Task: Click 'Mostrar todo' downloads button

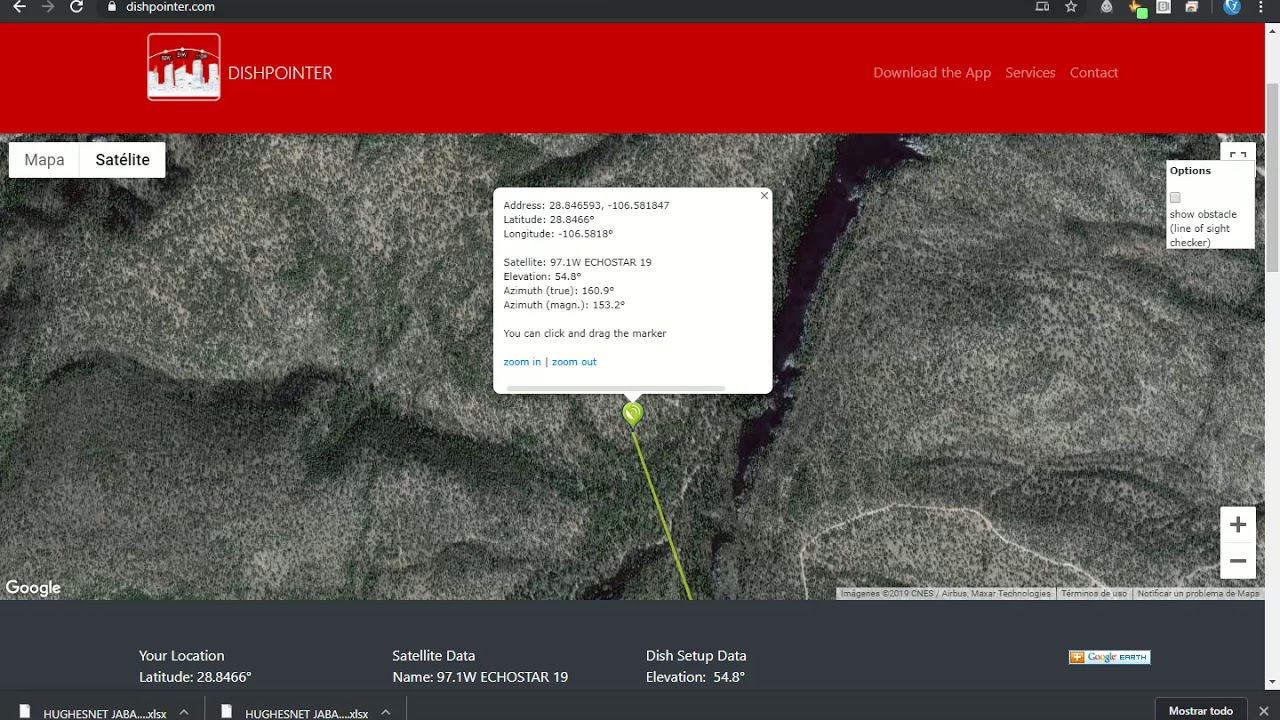Action: [1201, 711]
